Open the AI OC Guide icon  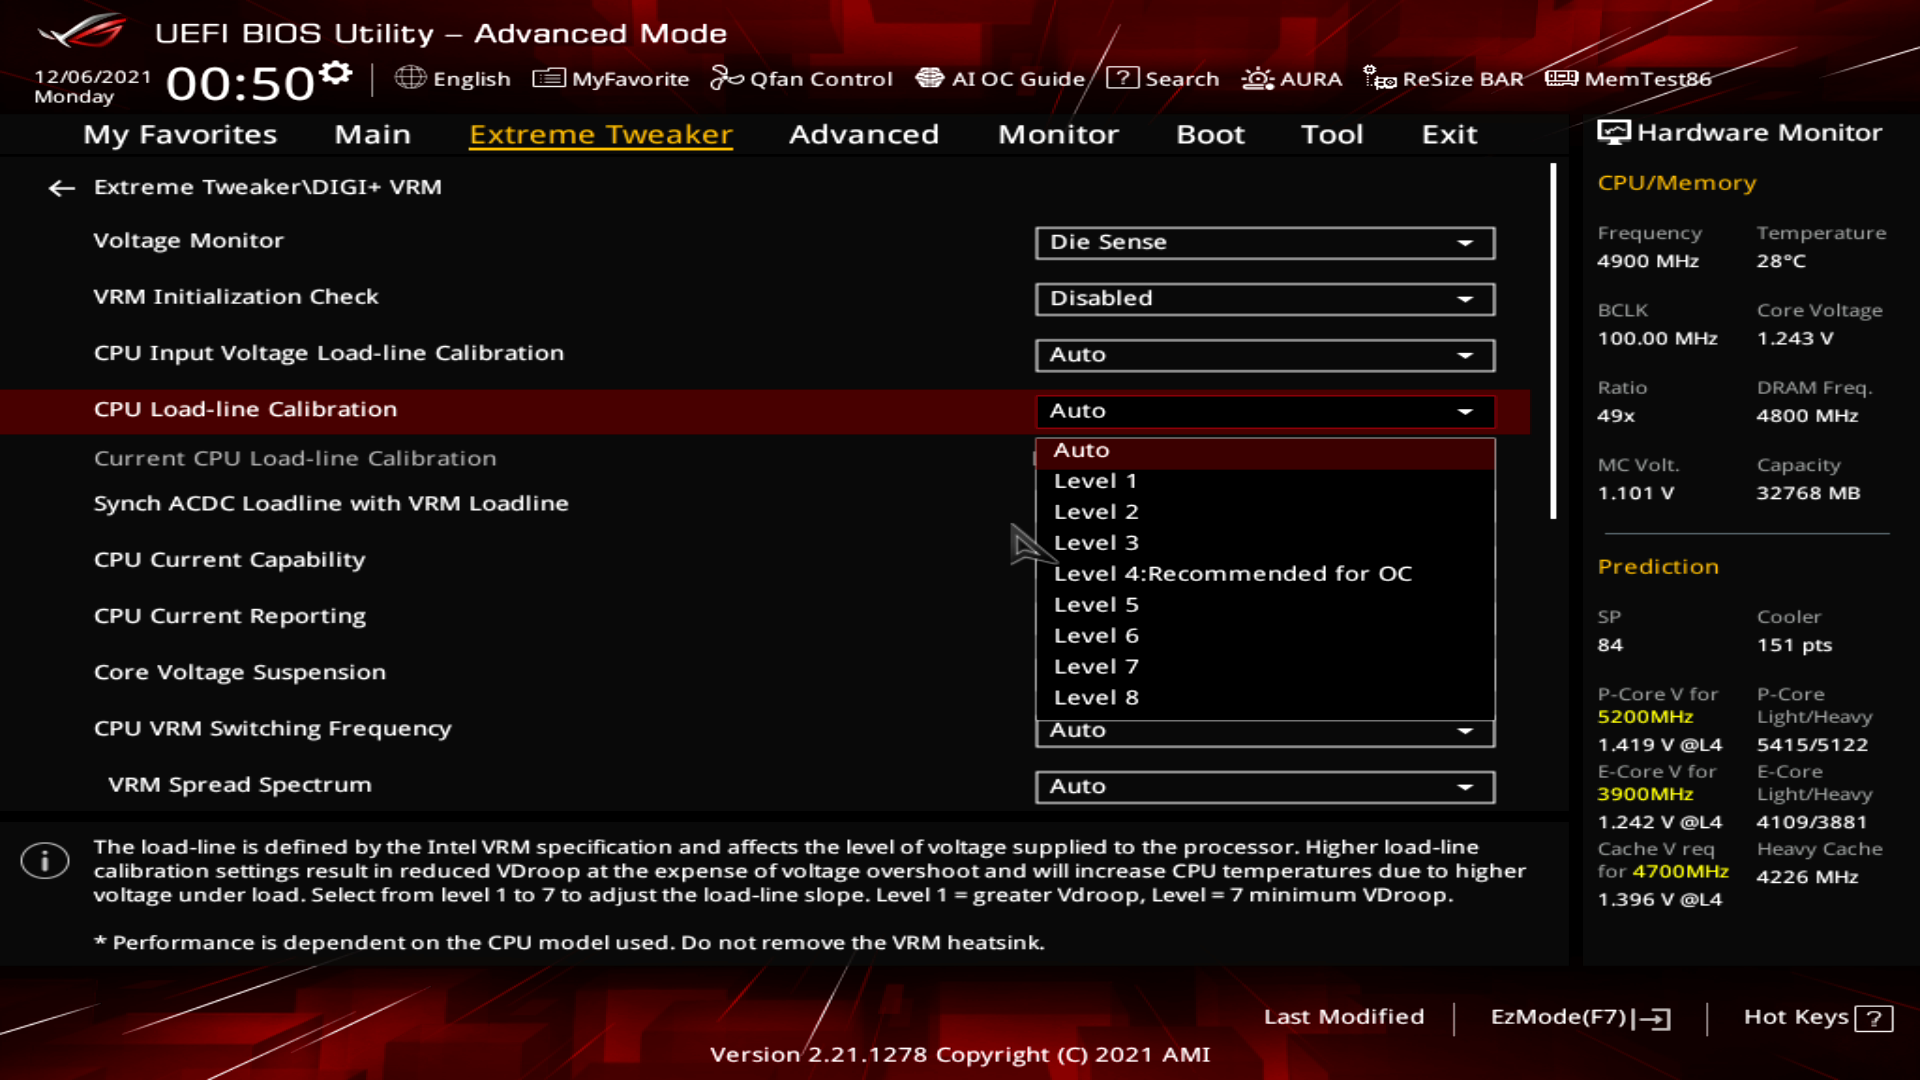pyautogui.click(x=930, y=78)
